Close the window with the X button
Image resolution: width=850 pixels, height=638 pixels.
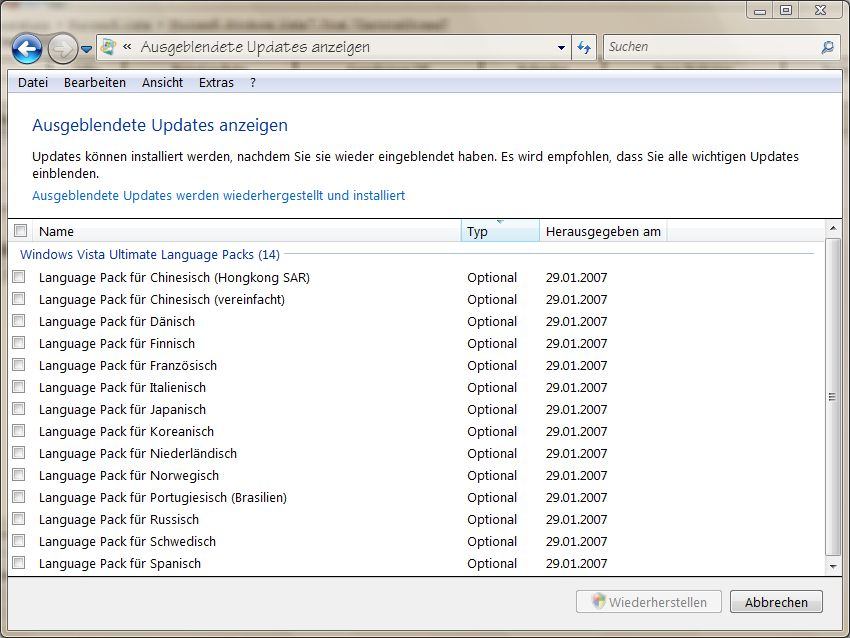pyautogui.click(x=821, y=10)
